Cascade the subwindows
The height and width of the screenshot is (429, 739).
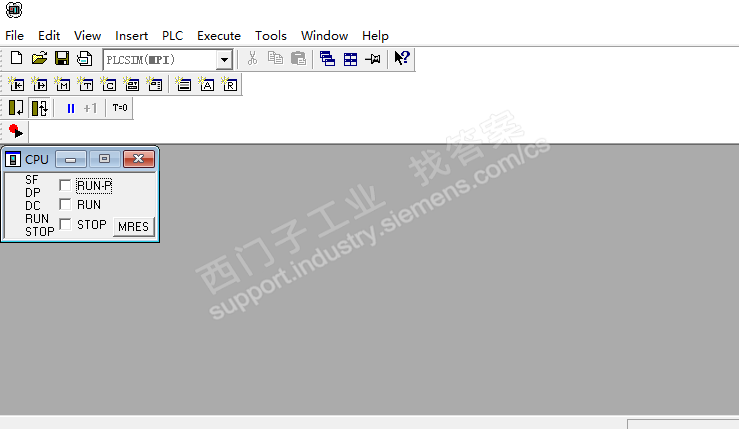327,59
